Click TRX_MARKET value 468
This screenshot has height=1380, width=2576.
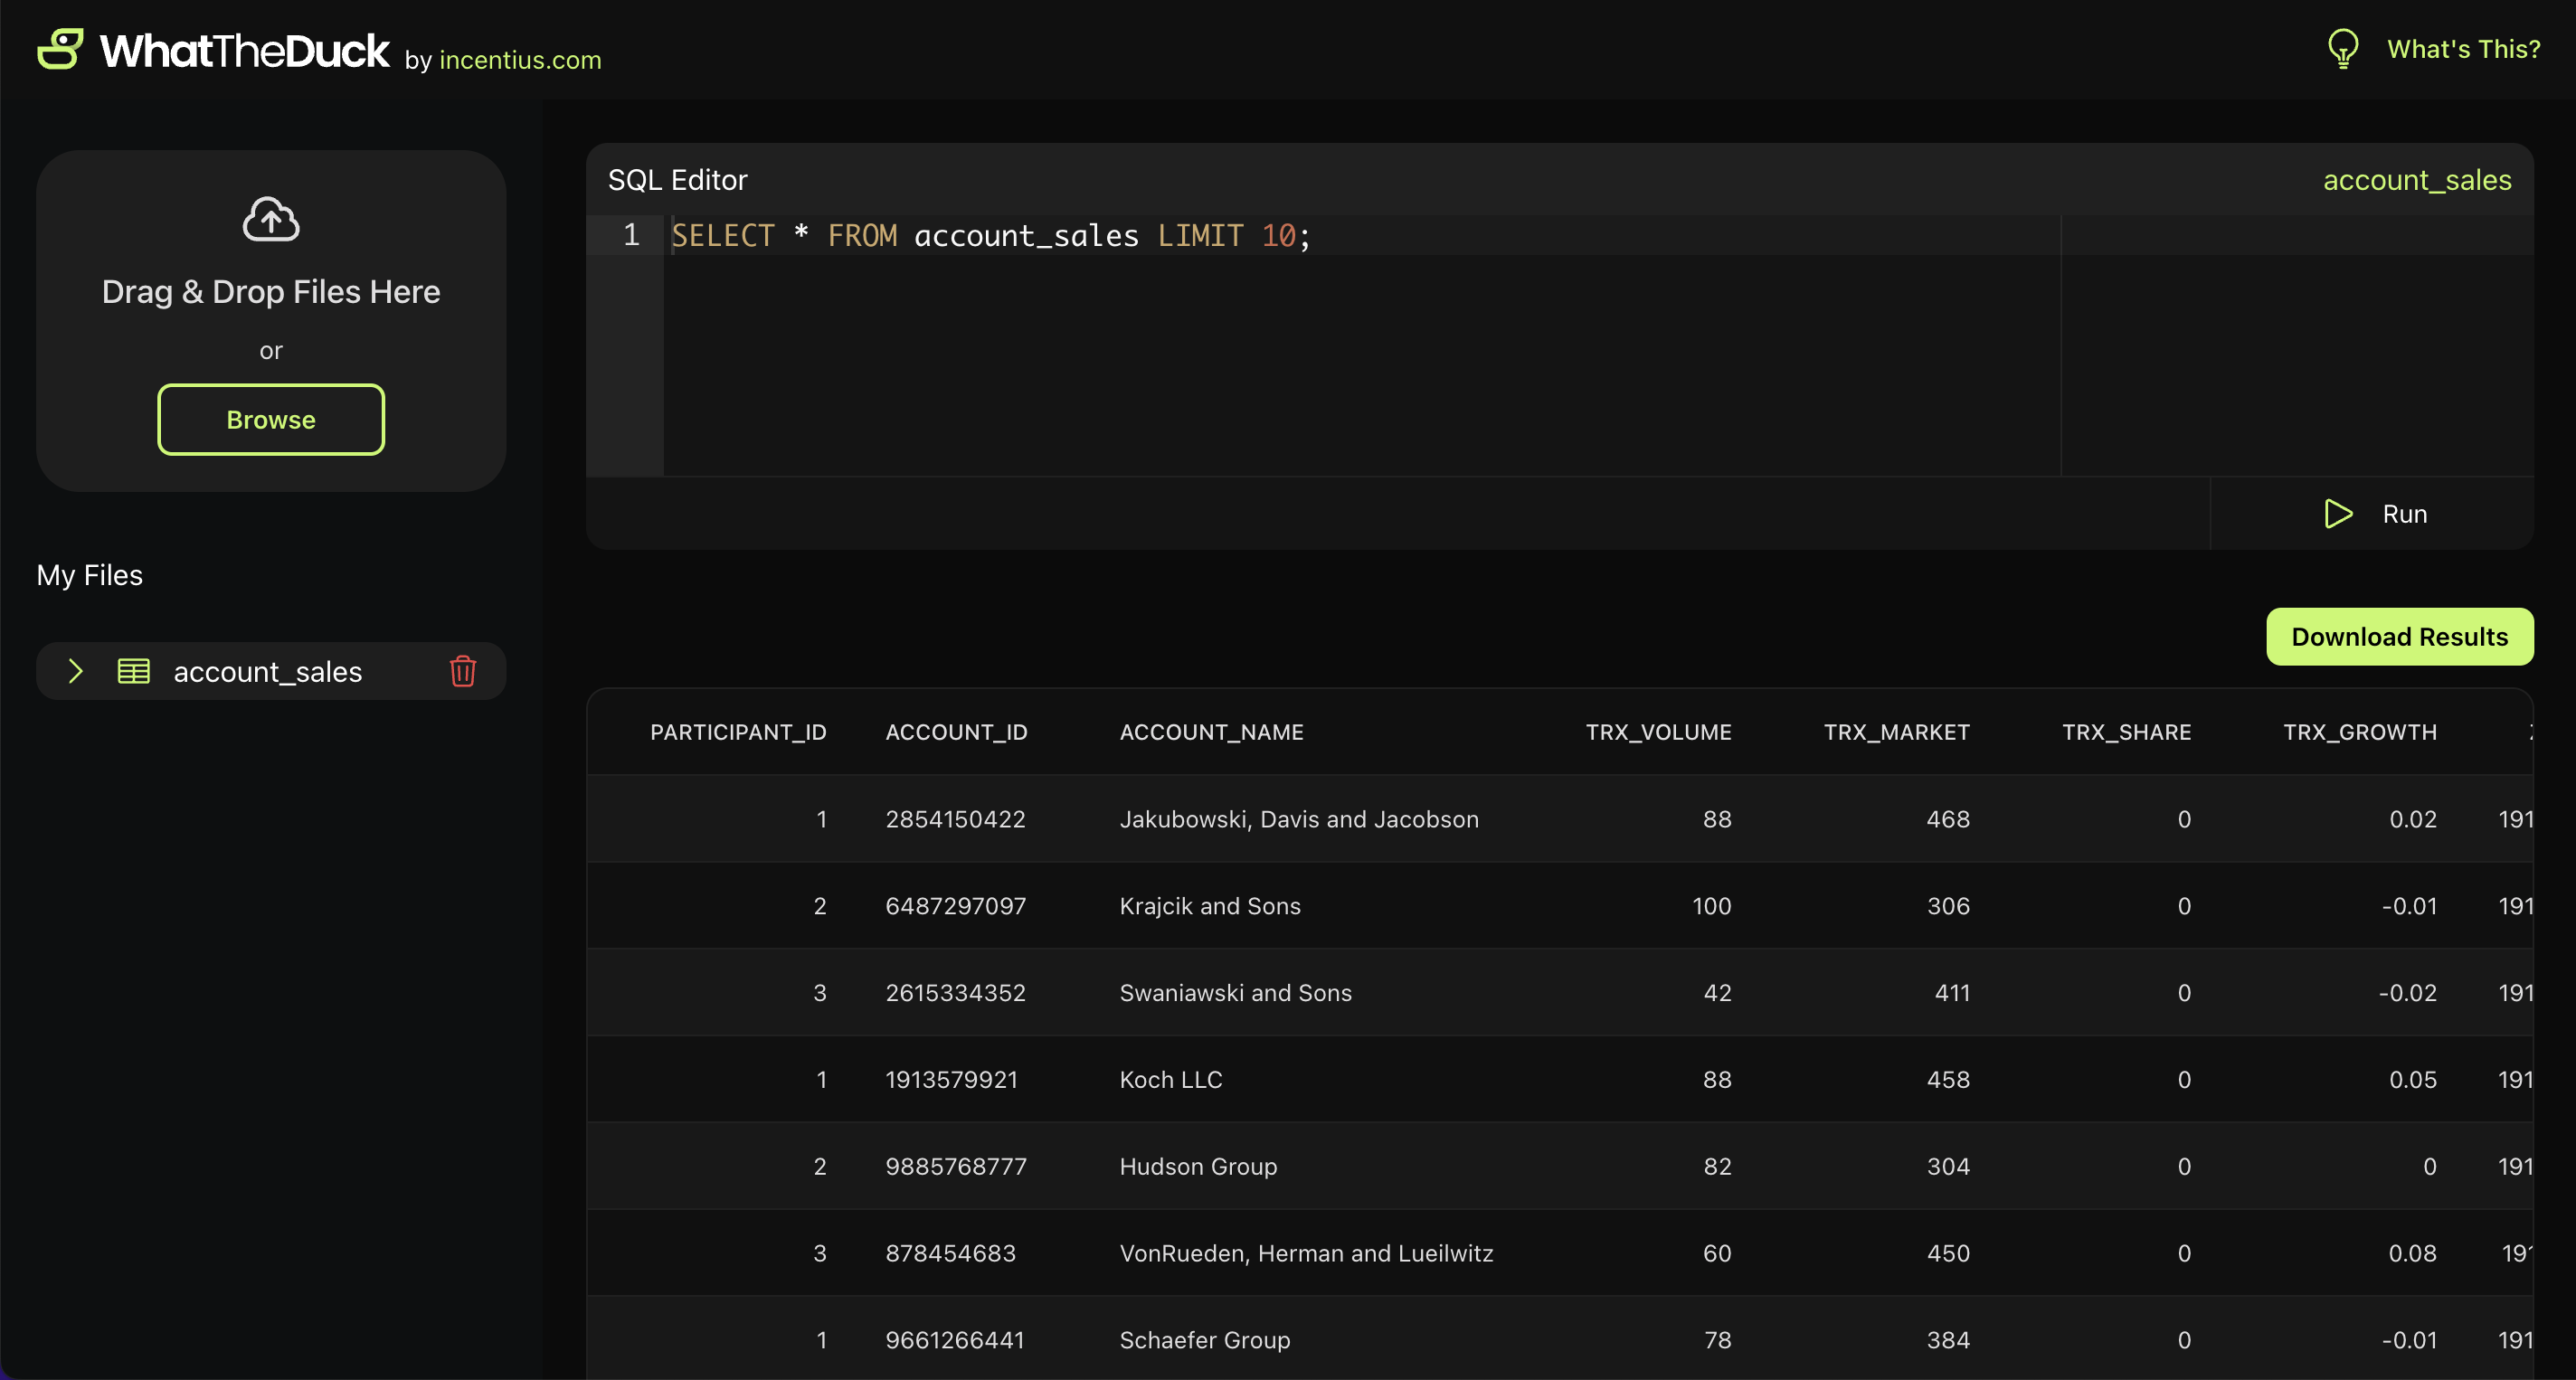pos(1948,819)
